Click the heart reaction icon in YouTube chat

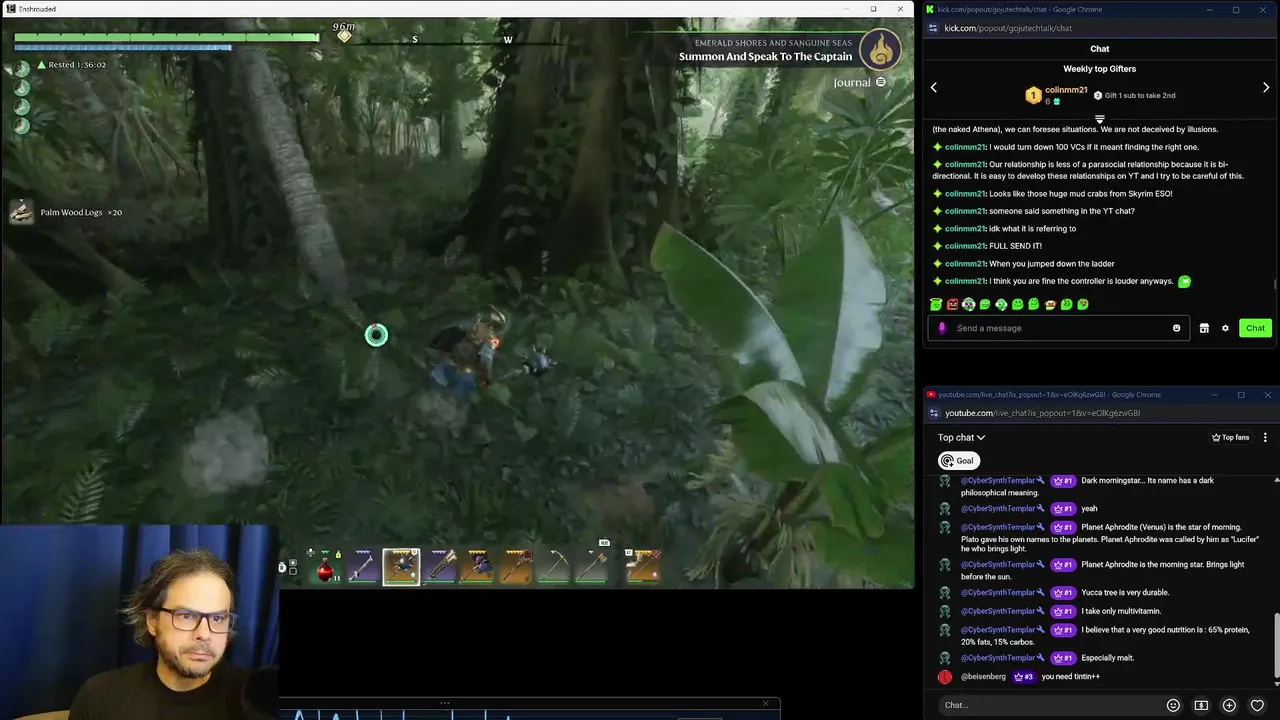(x=1257, y=705)
